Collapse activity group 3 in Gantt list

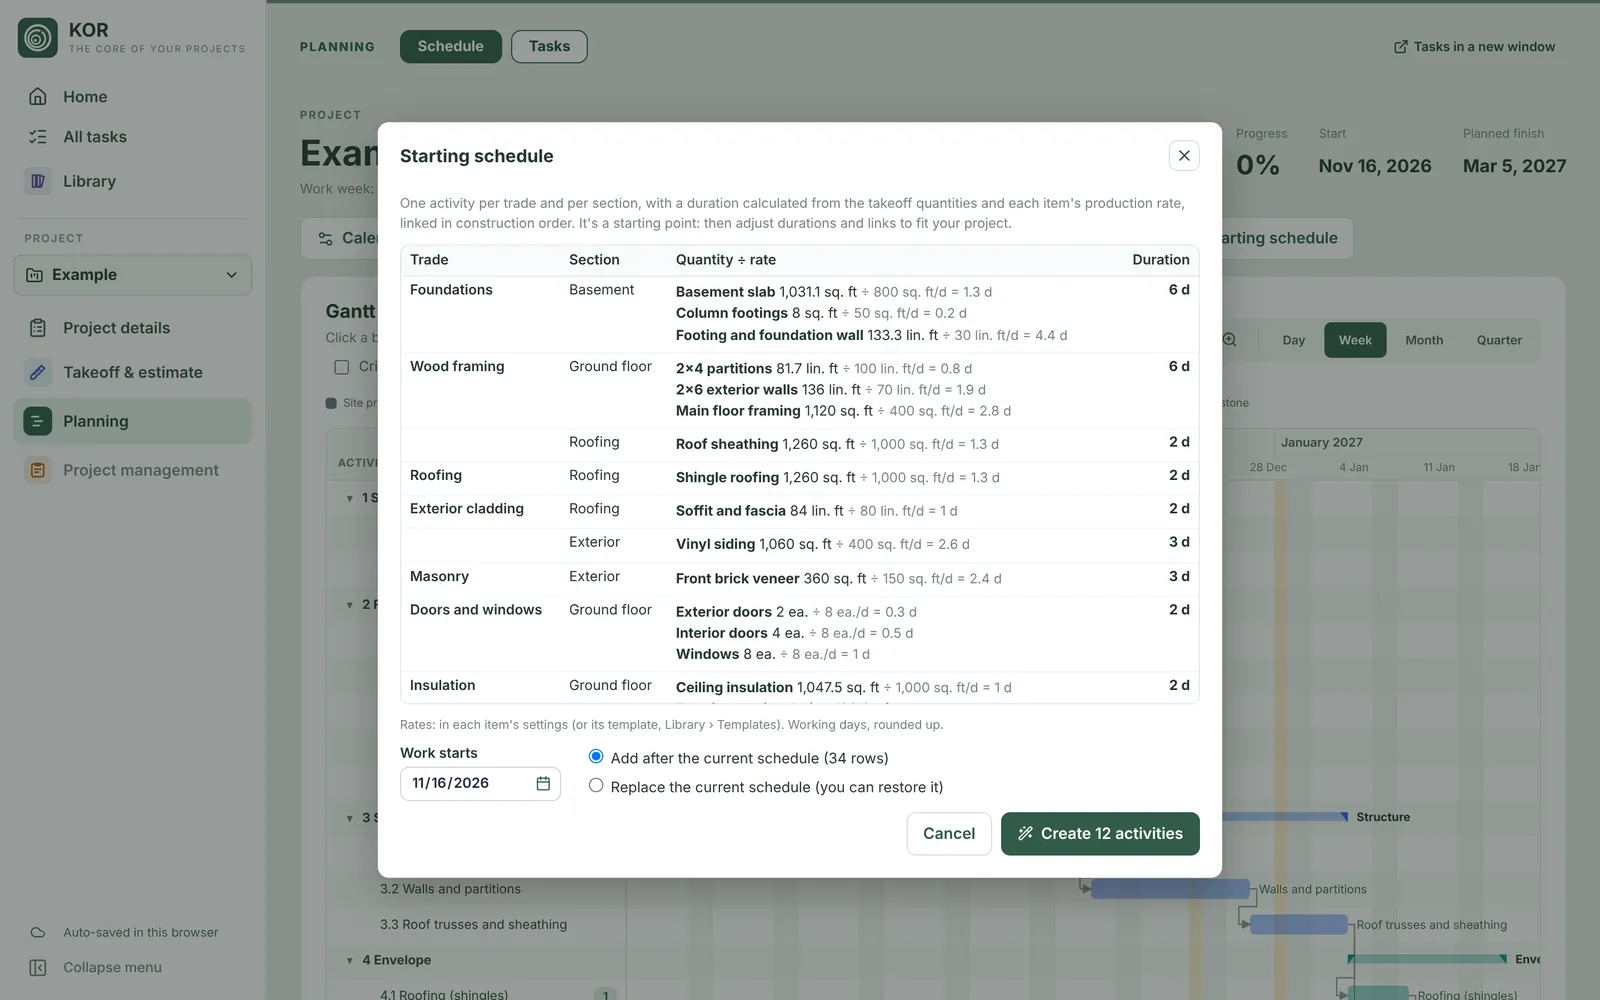(x=350, y=818)
